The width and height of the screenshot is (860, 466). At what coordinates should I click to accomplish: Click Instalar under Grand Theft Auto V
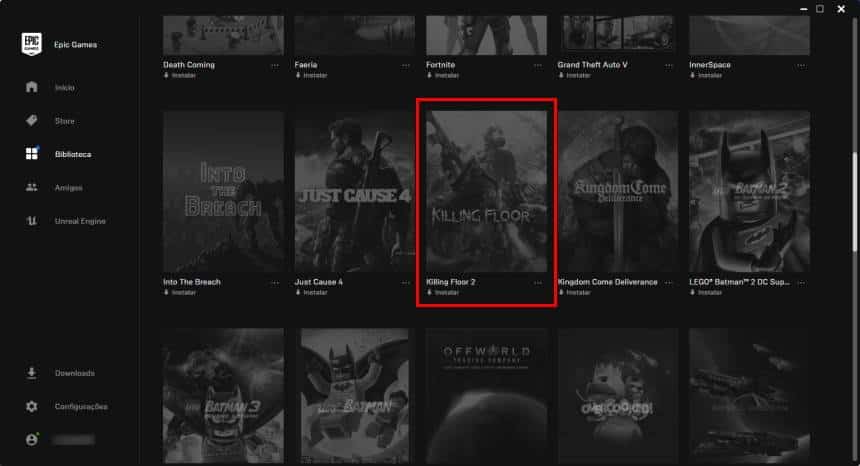click(574, 76)
